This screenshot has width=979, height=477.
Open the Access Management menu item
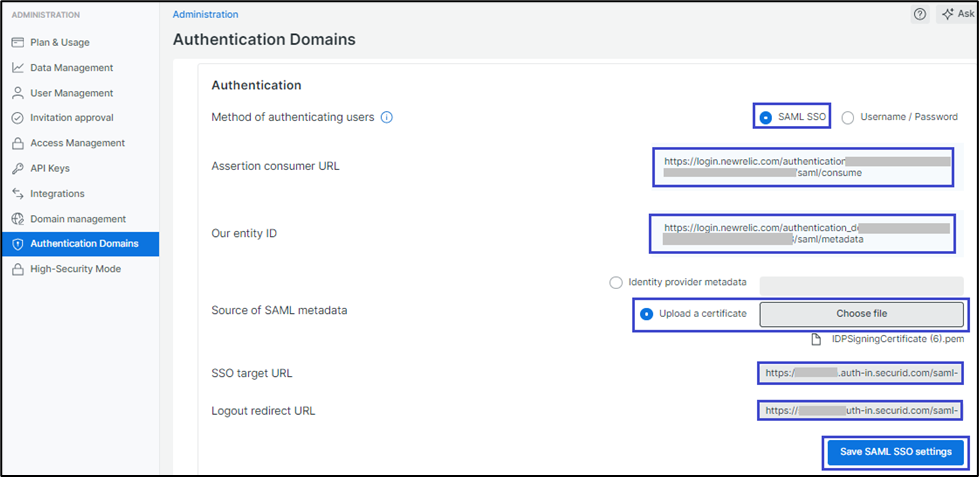pyautogui.click(x=77, y=143)
